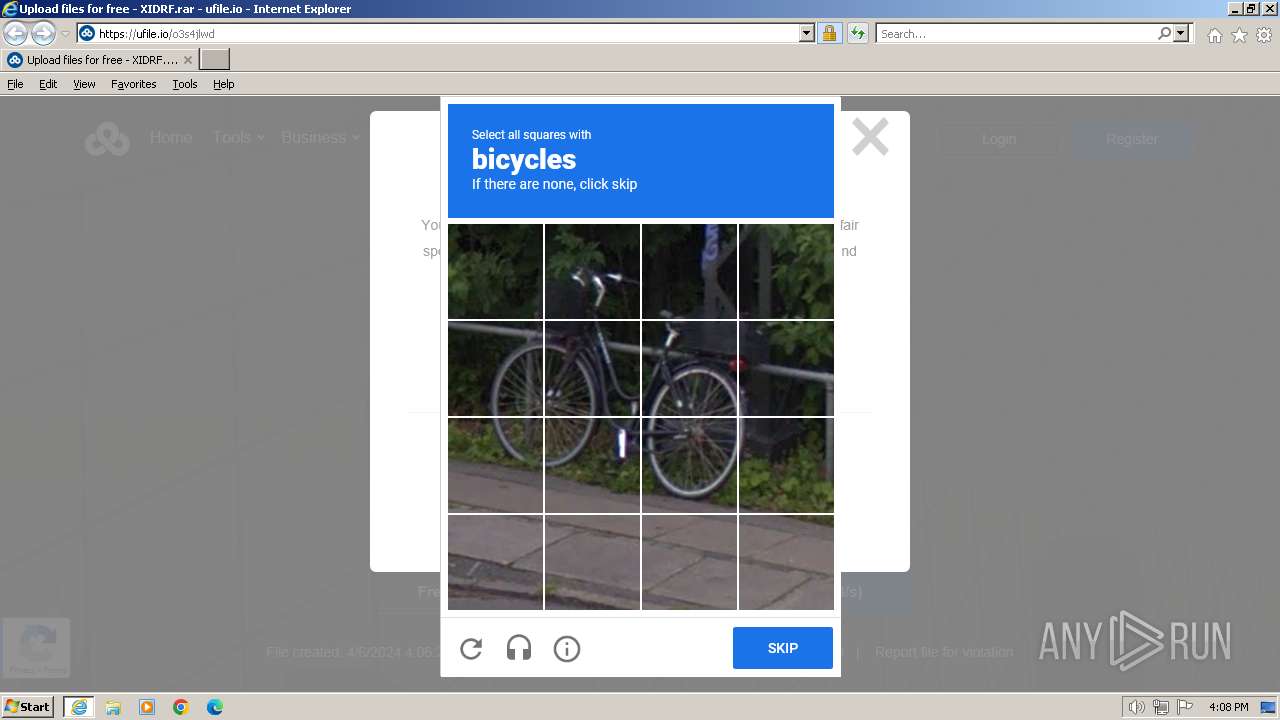Click 'Report file for violation' link
Screen dimensions: 1280x720
click(944, 652)
